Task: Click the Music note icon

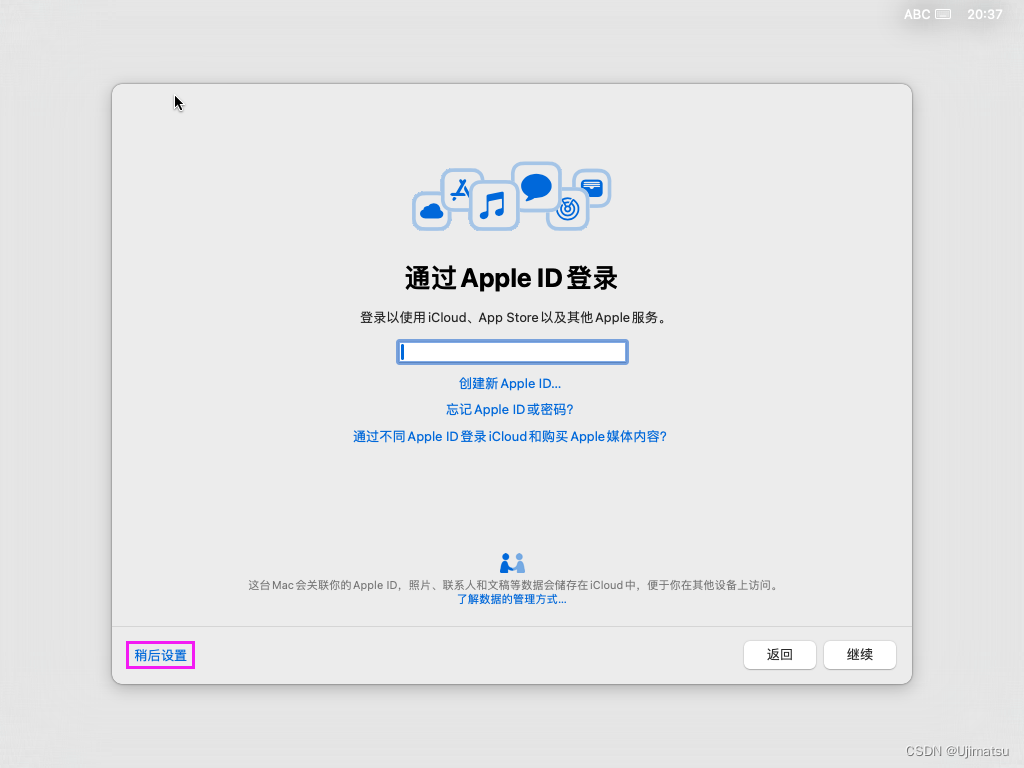Action: (x=493, y=206)
